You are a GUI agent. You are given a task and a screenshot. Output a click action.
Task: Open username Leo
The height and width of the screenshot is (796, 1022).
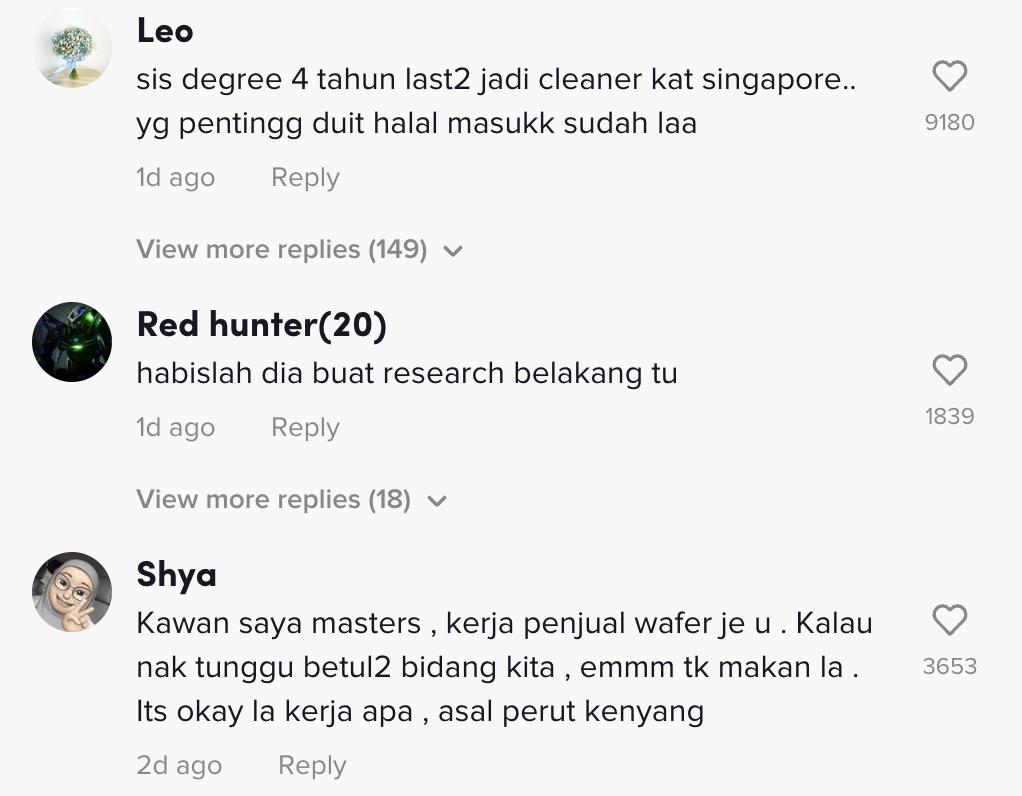click(165, 31)
